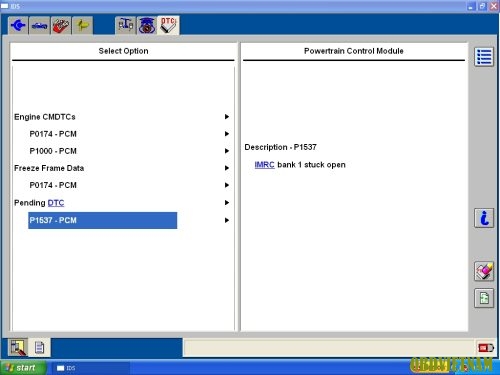Screen dimensions: 500x375
Task: Click the log viewer document icon
Action: click(39, 348)
